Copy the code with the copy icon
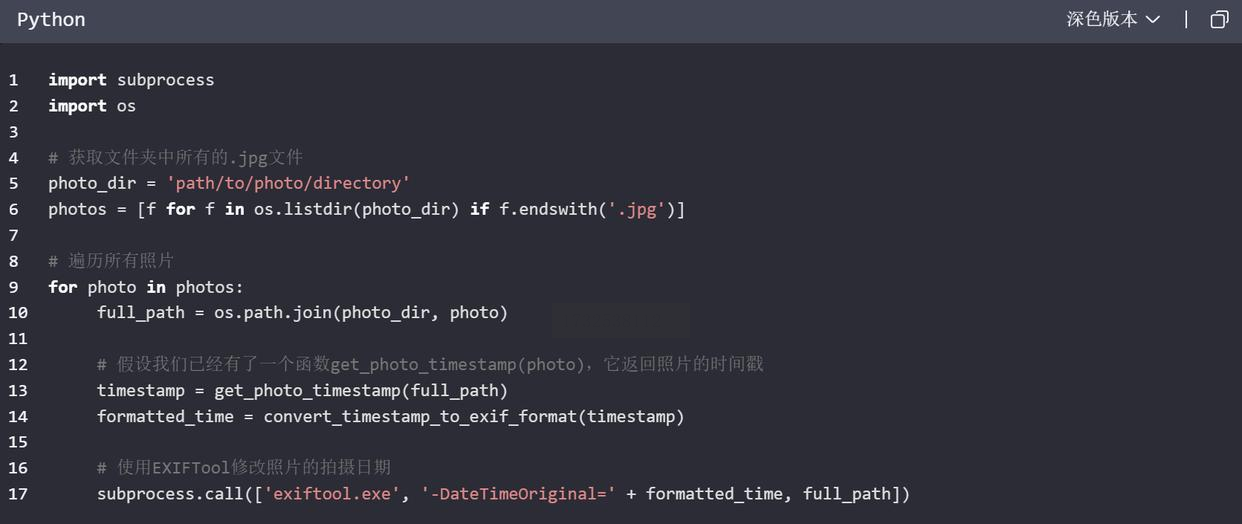 (x=1219, y=19)
